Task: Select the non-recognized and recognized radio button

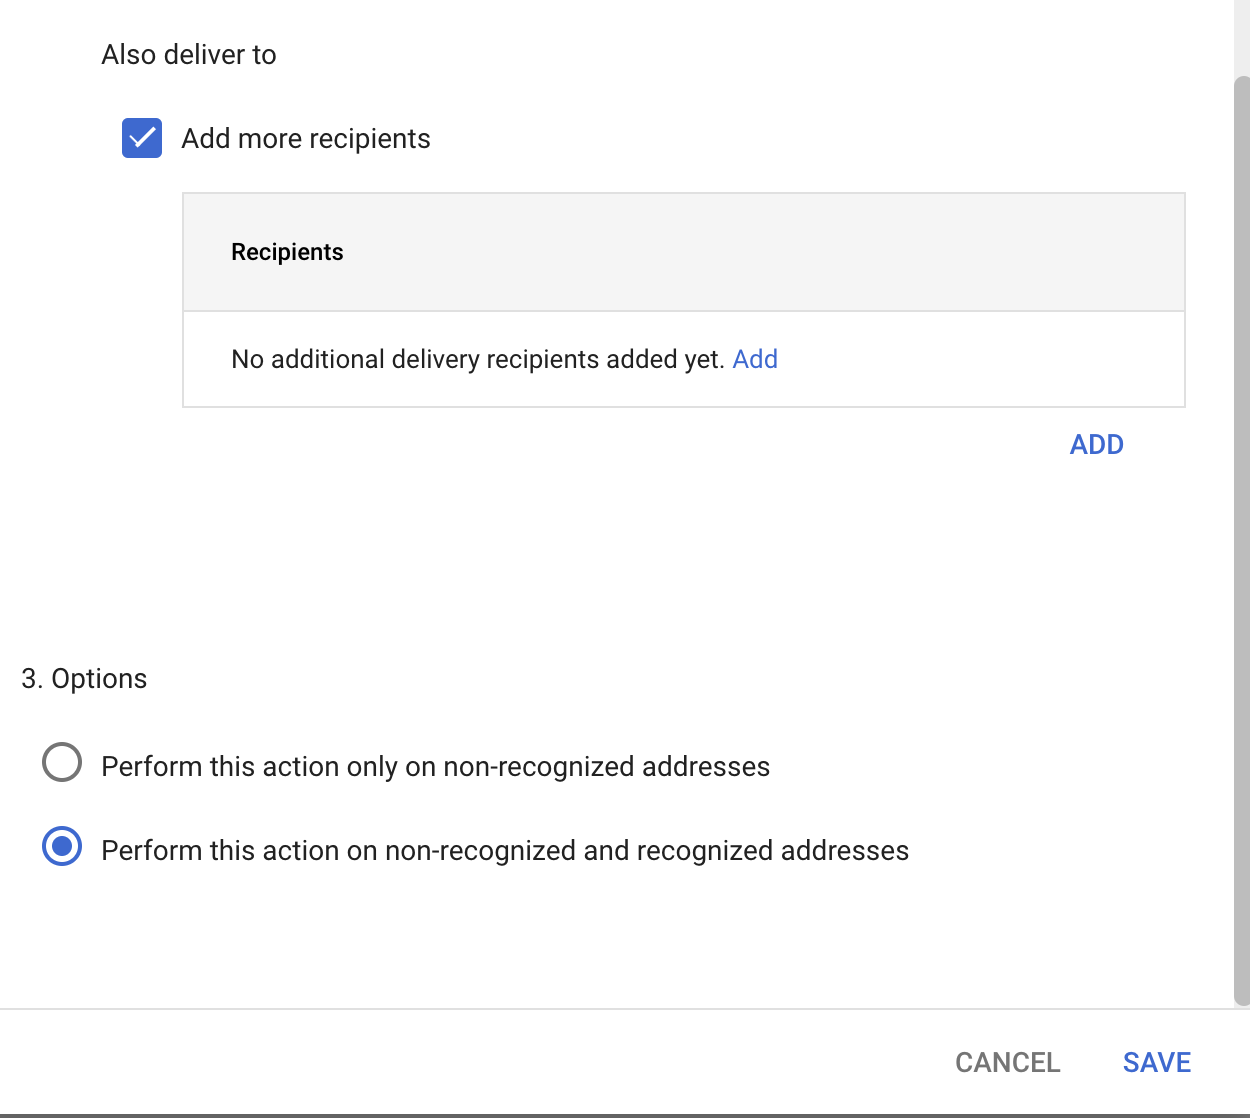Action: point(62,847)
